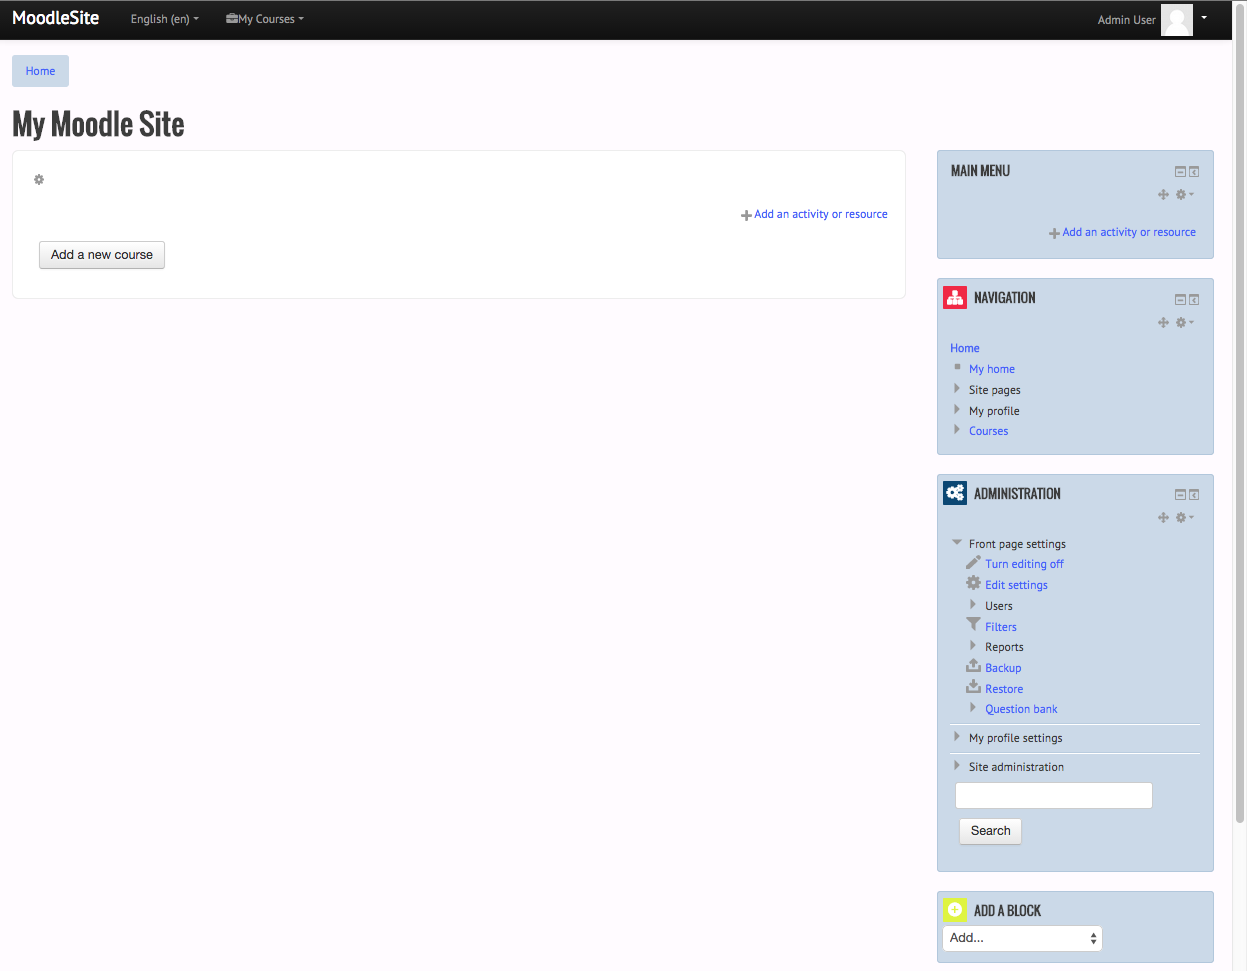Viewport: 1247px width, 971px height.
Task: Click the Backup upload icon
Action: pos(973,666)
